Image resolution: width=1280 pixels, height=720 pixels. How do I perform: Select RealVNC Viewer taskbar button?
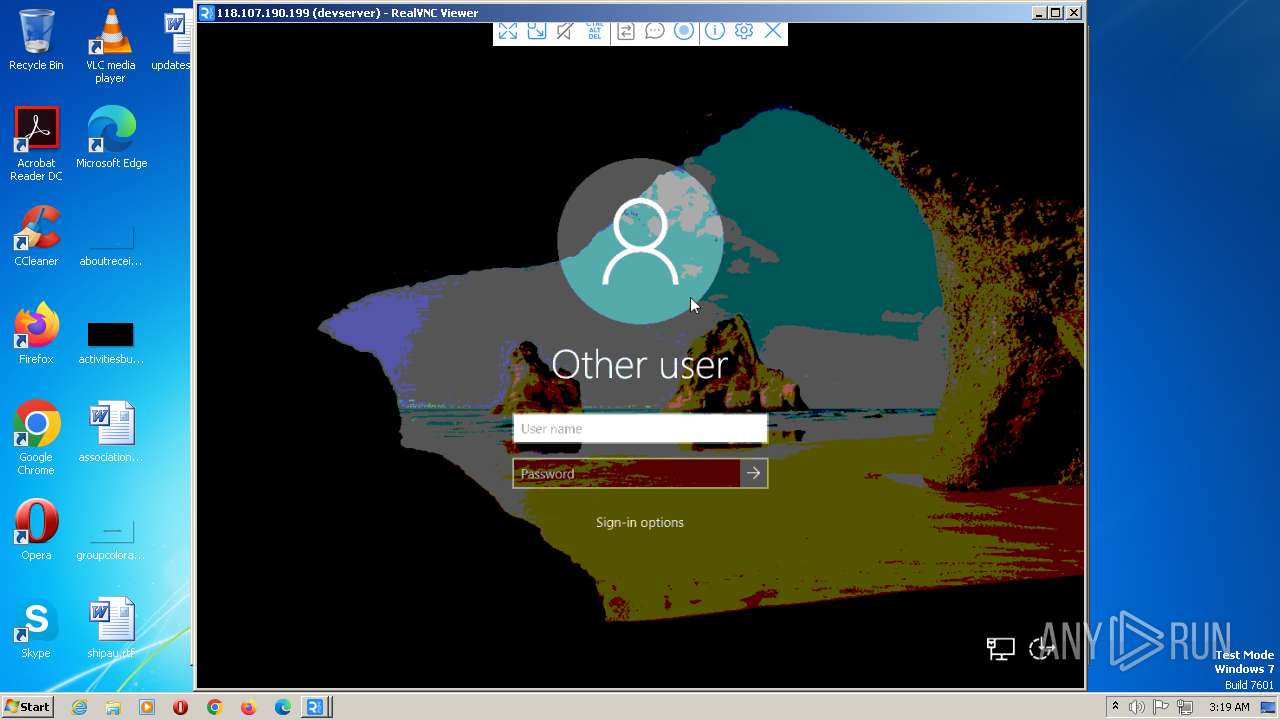(316, 707)
